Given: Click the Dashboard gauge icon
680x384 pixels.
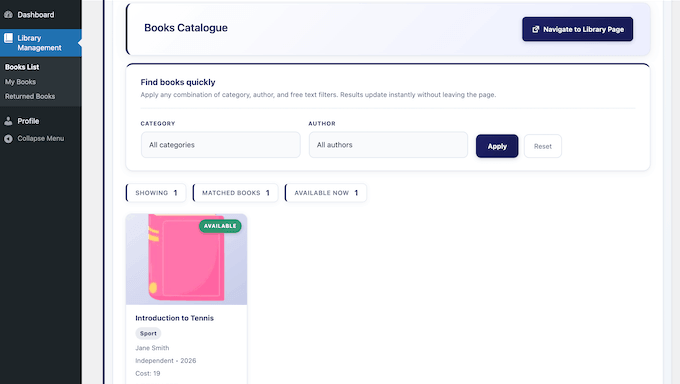Looking at the screenshot, I should (8, 14).
